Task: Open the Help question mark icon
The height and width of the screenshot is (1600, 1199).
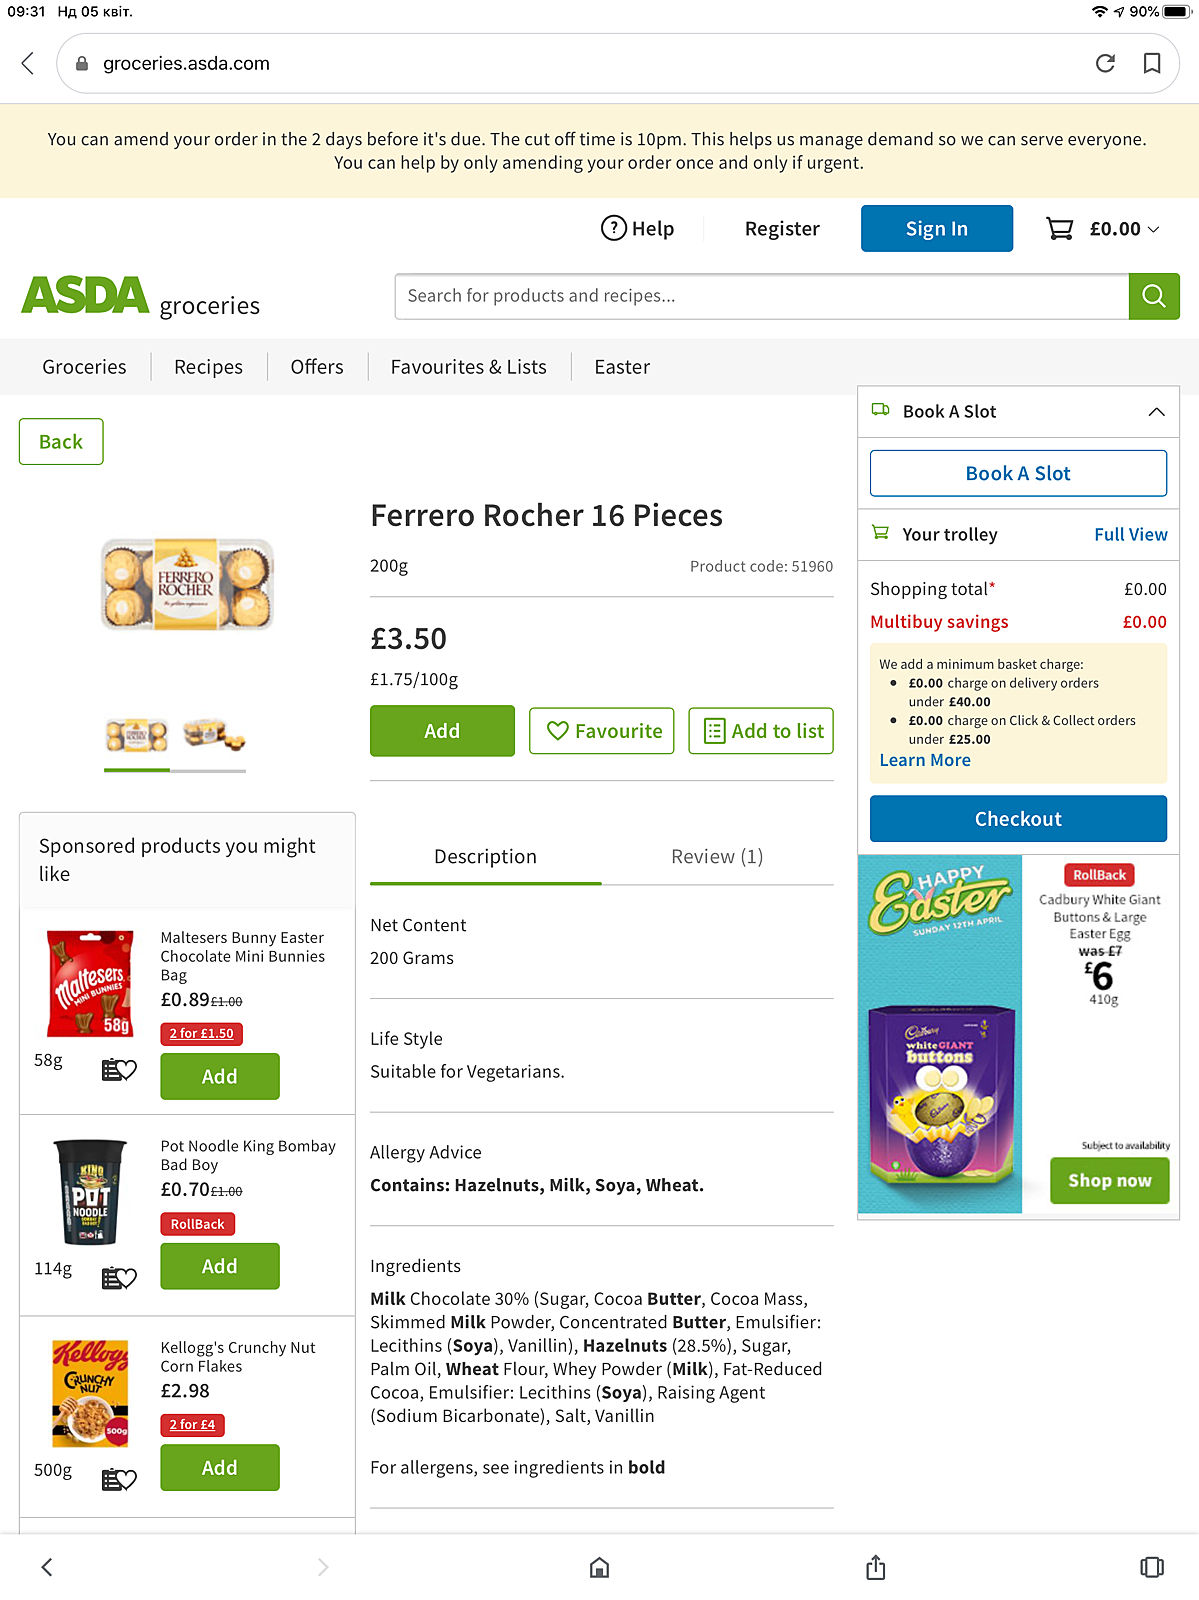Action: pos(613,228)
